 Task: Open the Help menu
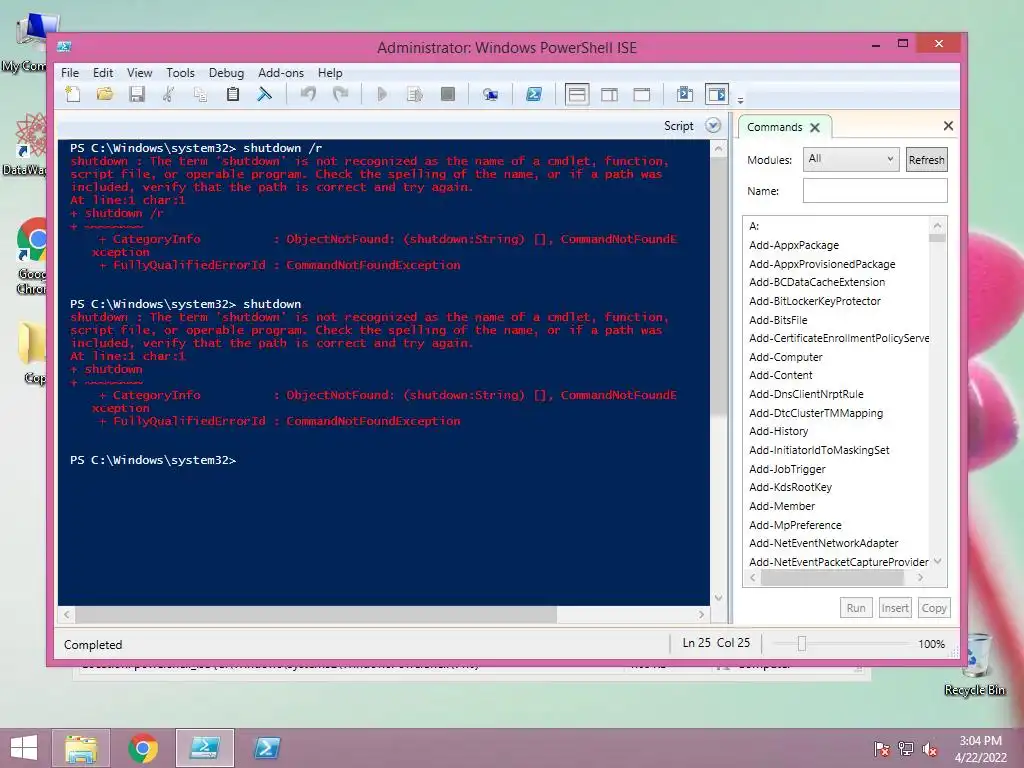(330, 73)
